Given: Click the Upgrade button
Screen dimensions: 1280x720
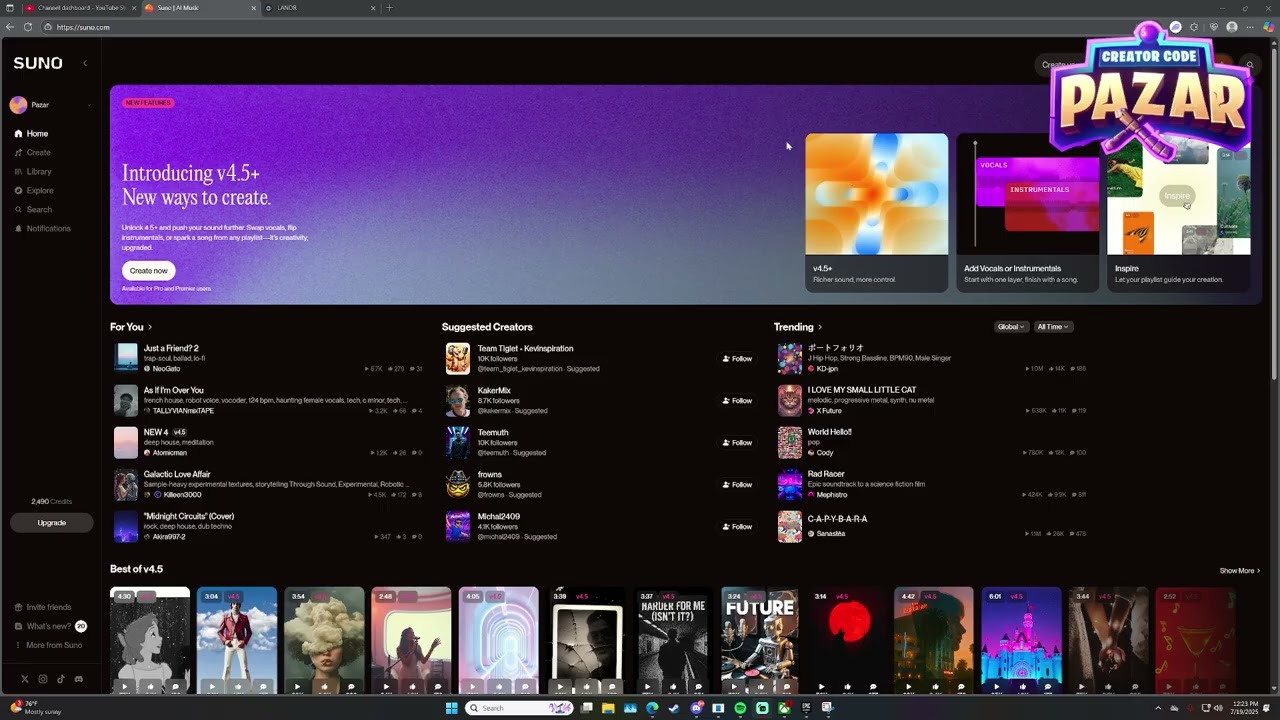Looking at the screenshot, I should 51,523.
